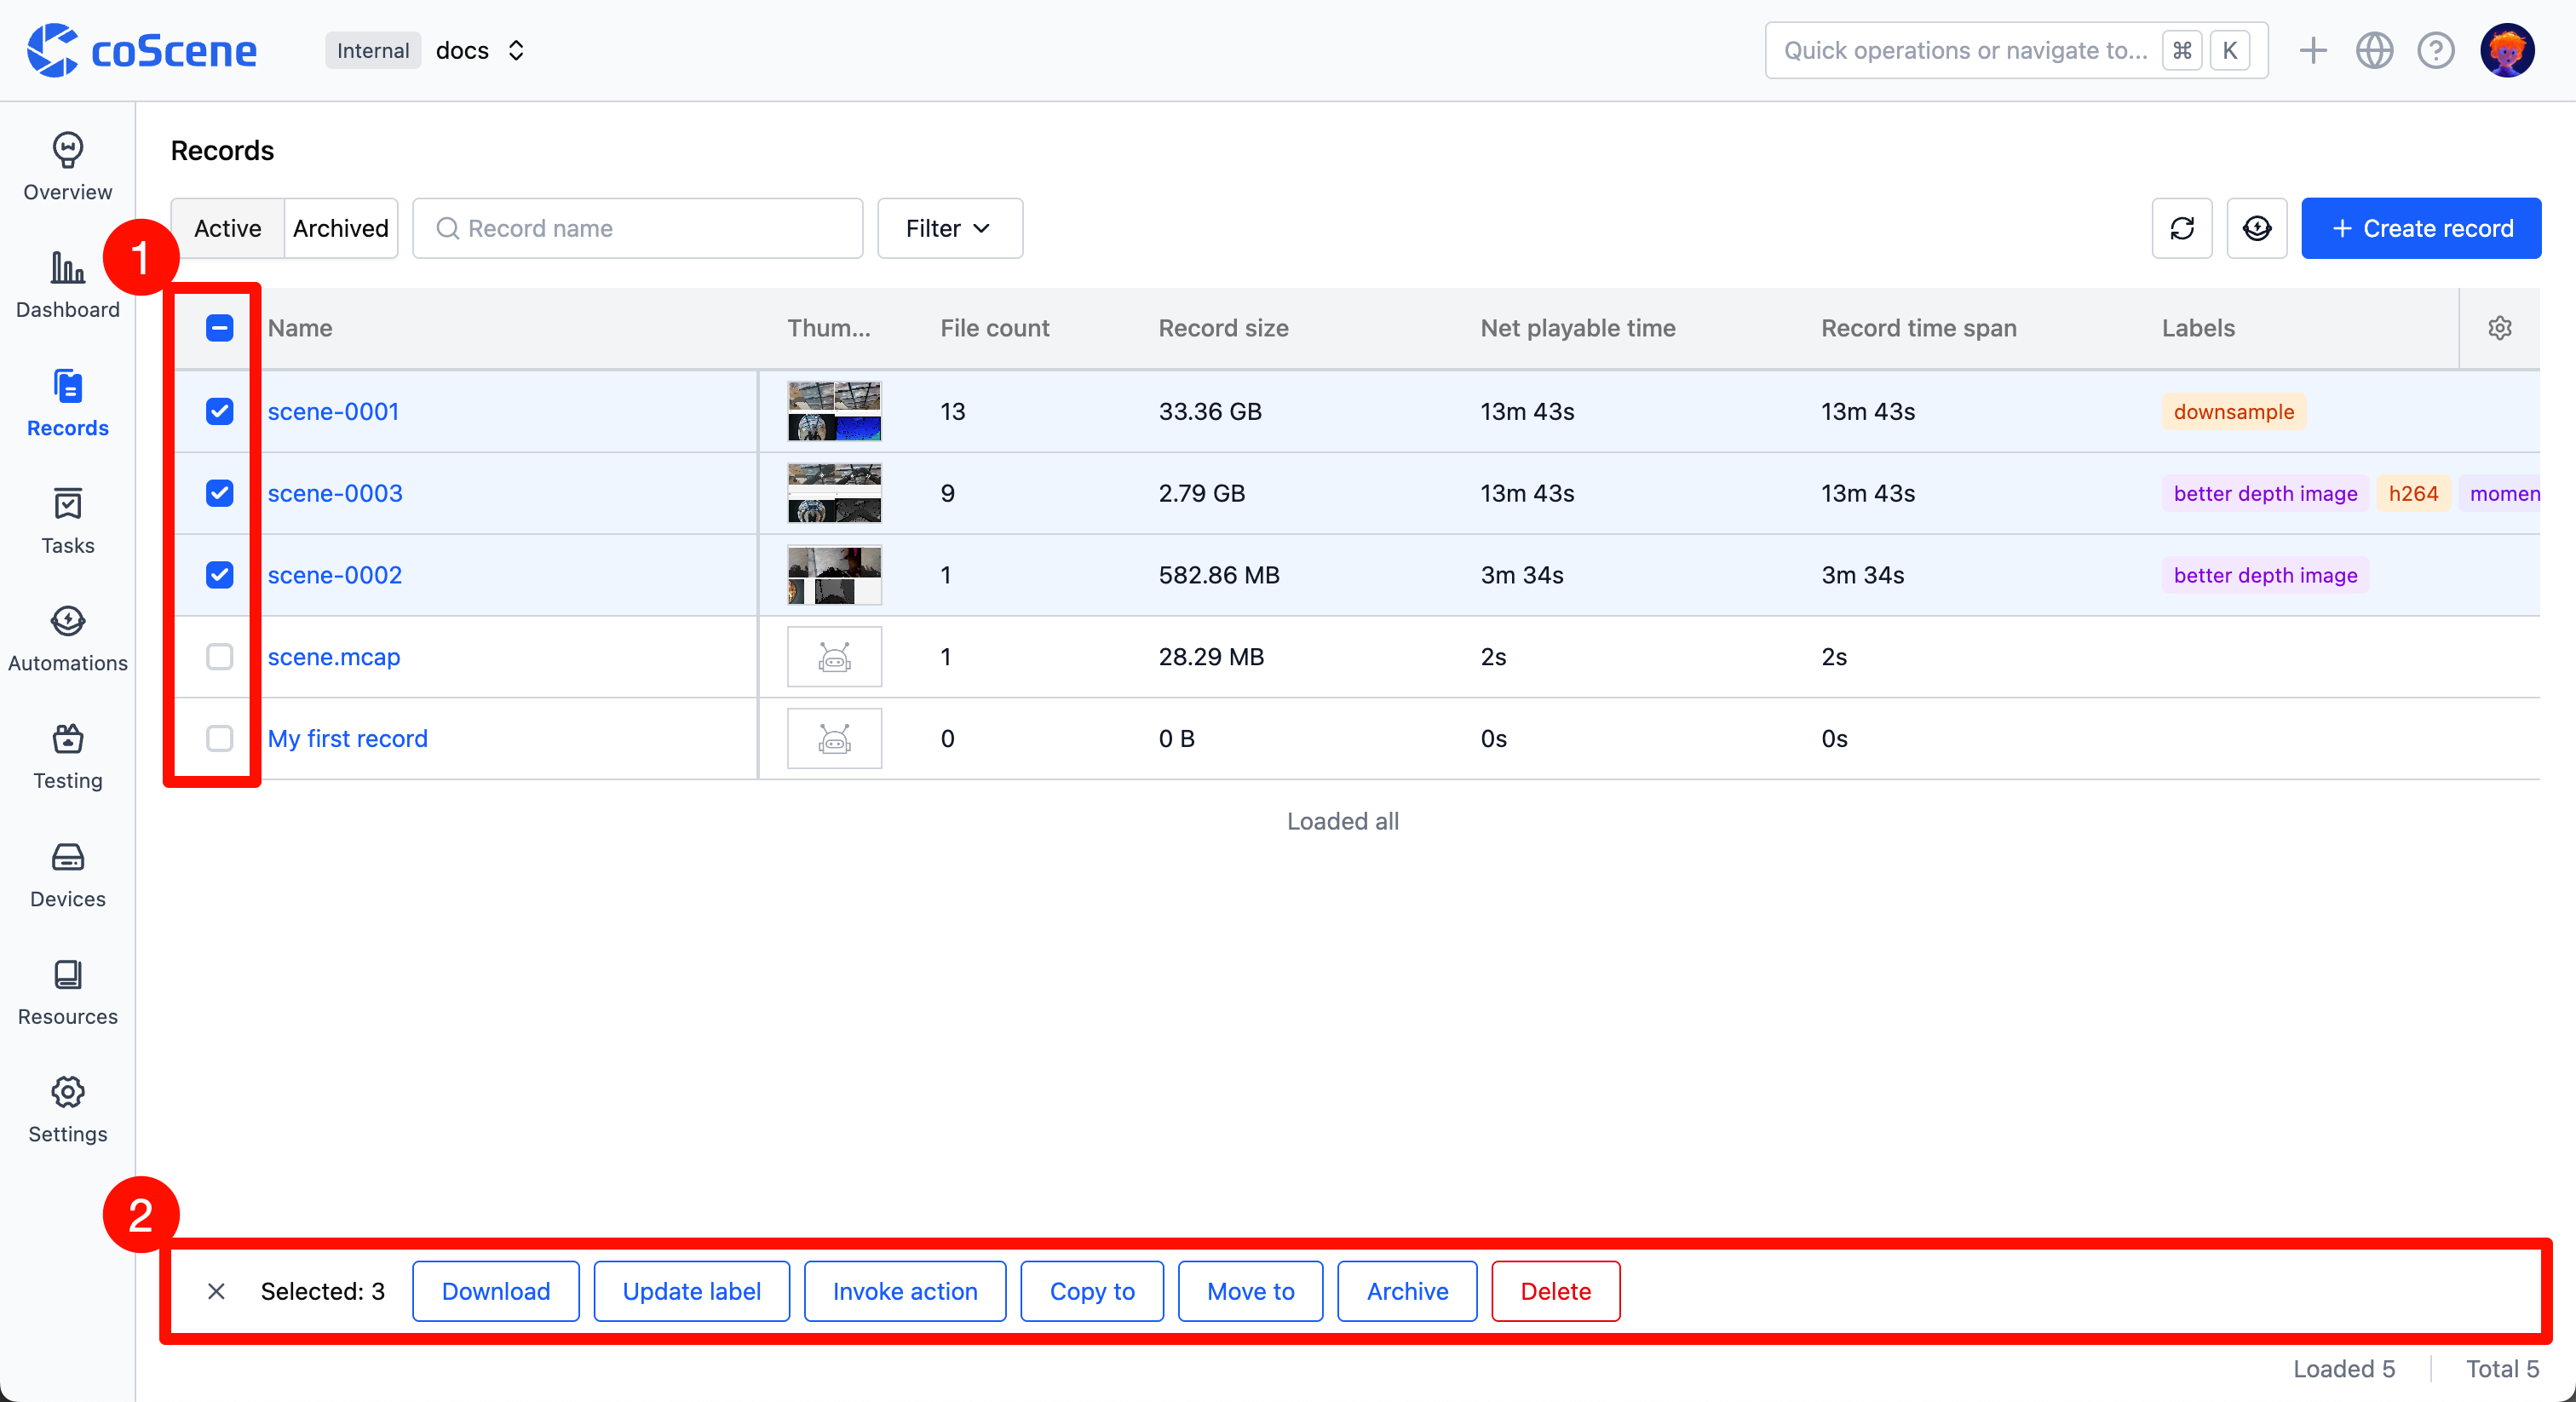2576x1402 pixels.
Task: Open table column settings gear
Action: click(x=2499, y=328)
